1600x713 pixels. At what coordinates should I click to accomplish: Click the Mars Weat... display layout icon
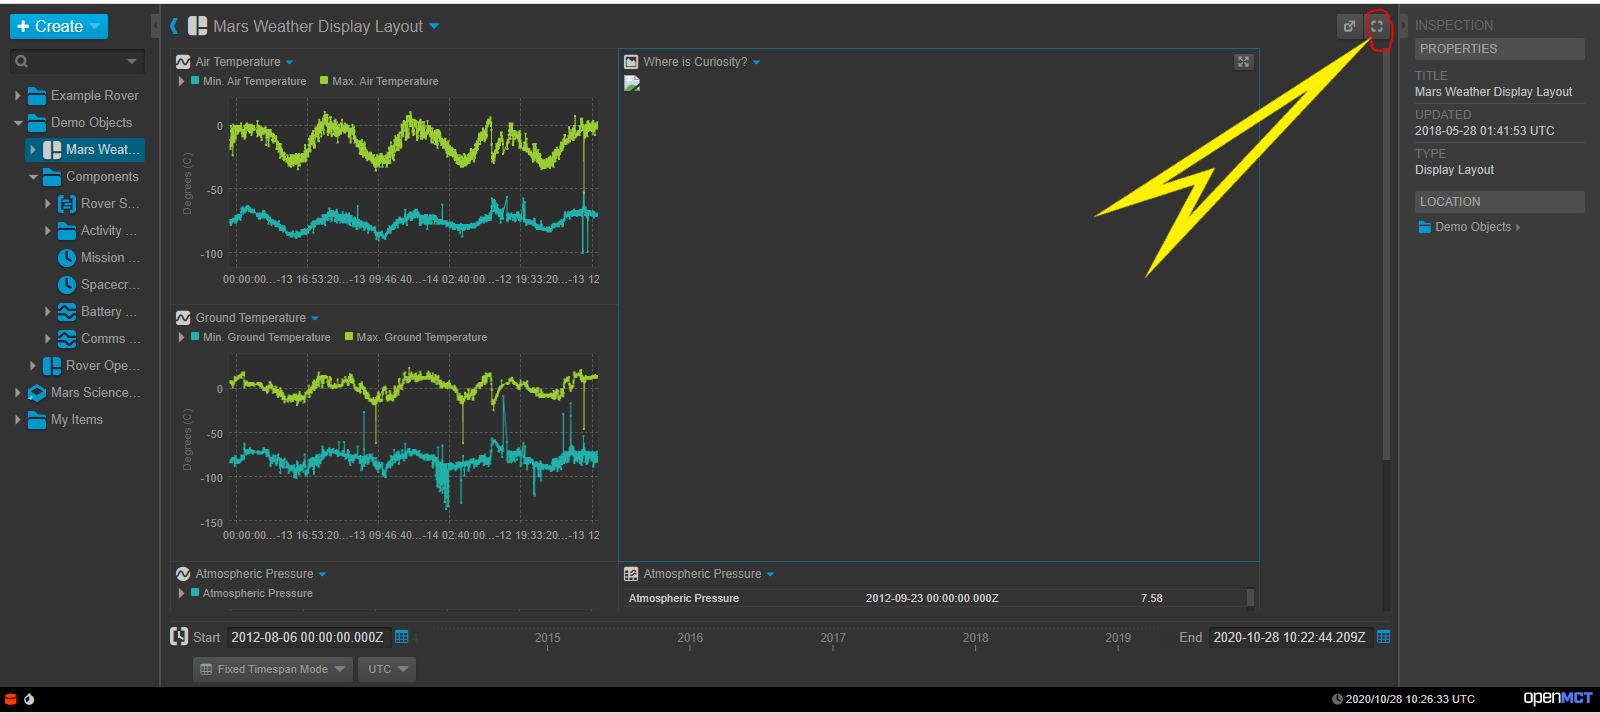pyautogui.click(x=52, y=150)
